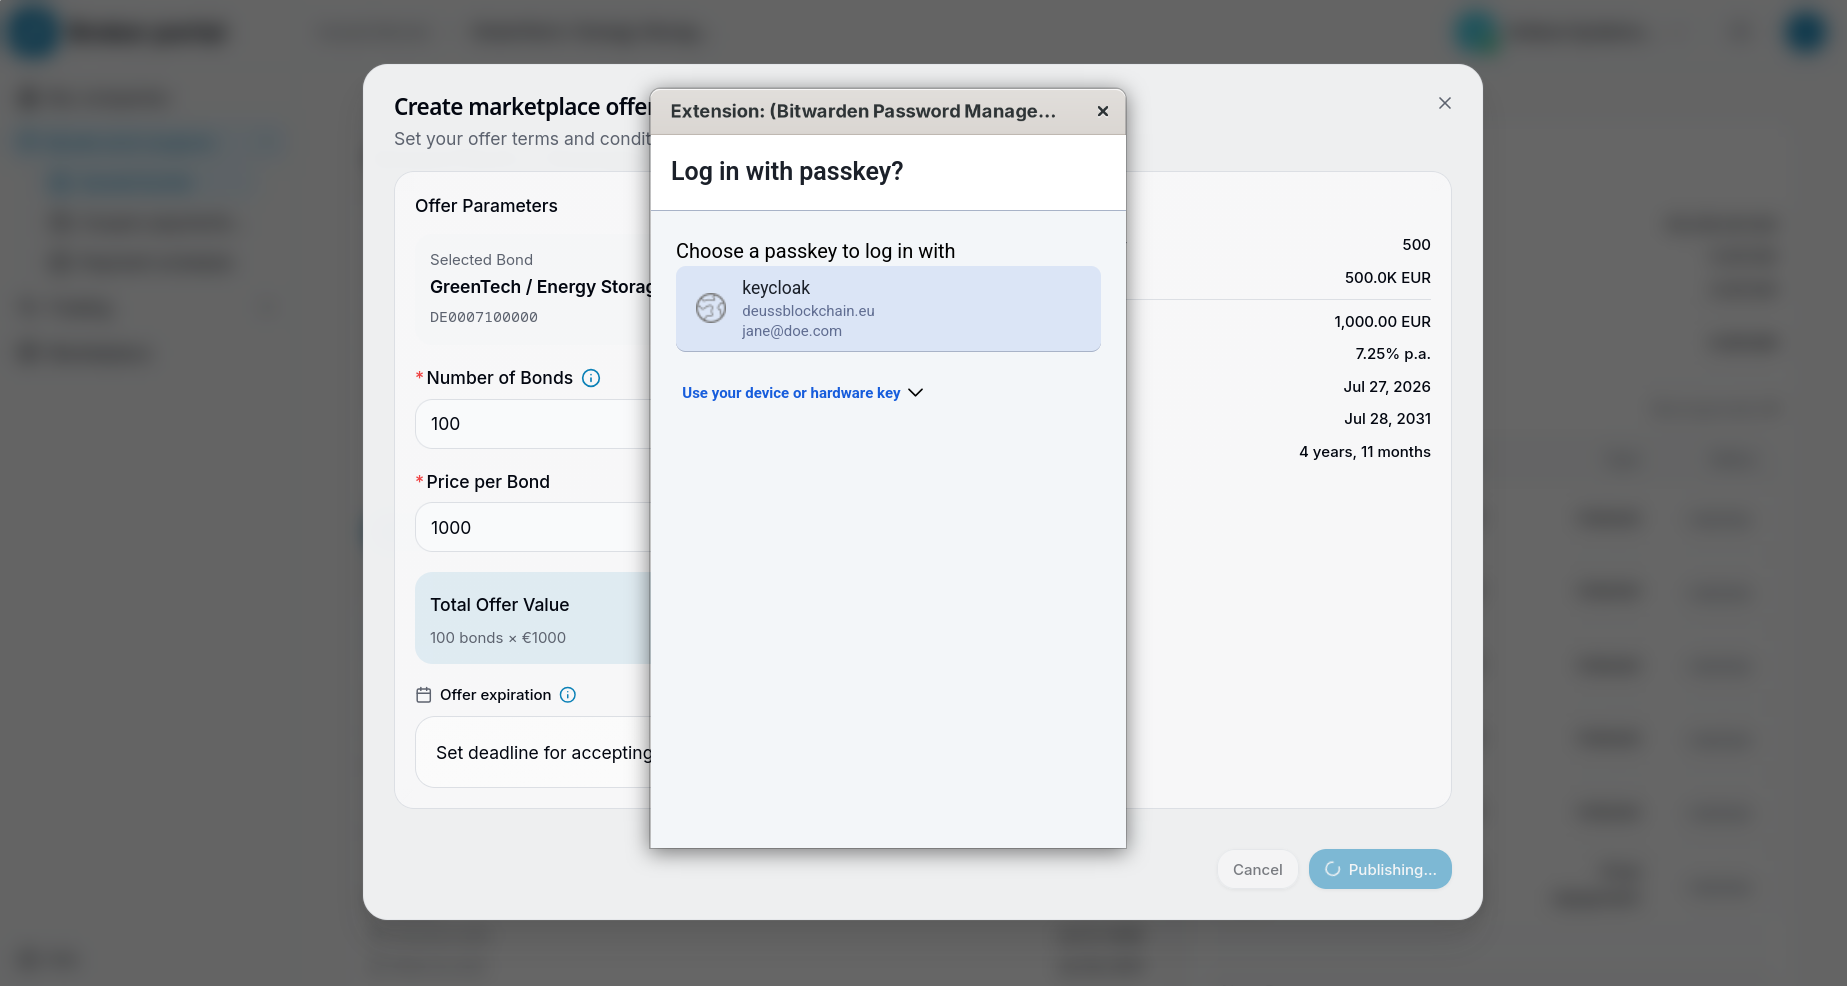Click the Set deadline for accepting field

click(533, 752)
